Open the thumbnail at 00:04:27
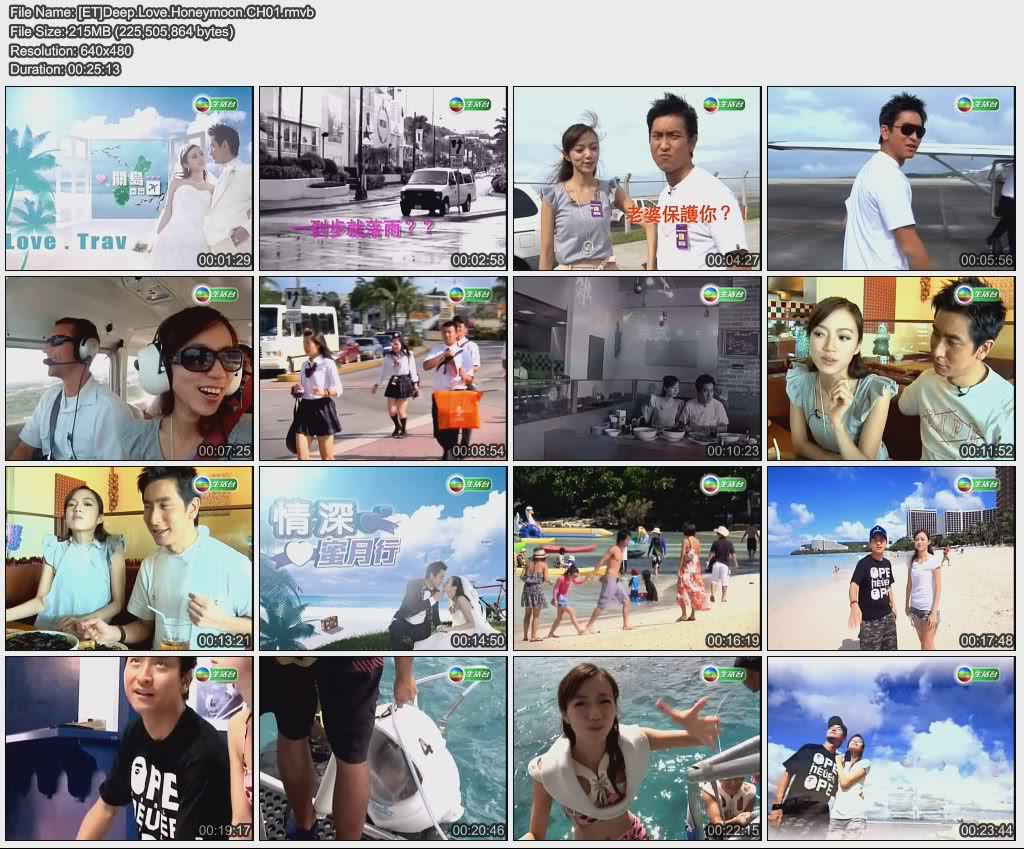The image size is (1024, 849). click(637, 178)
